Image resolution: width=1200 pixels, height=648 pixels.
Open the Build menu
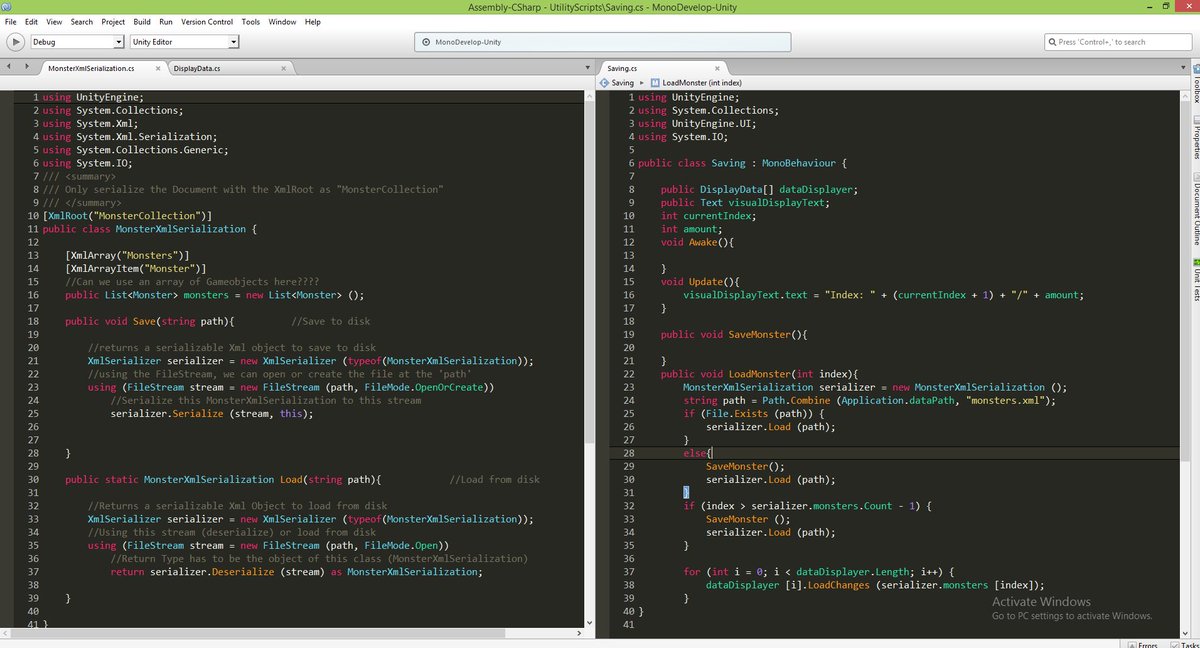click(142, 21)
